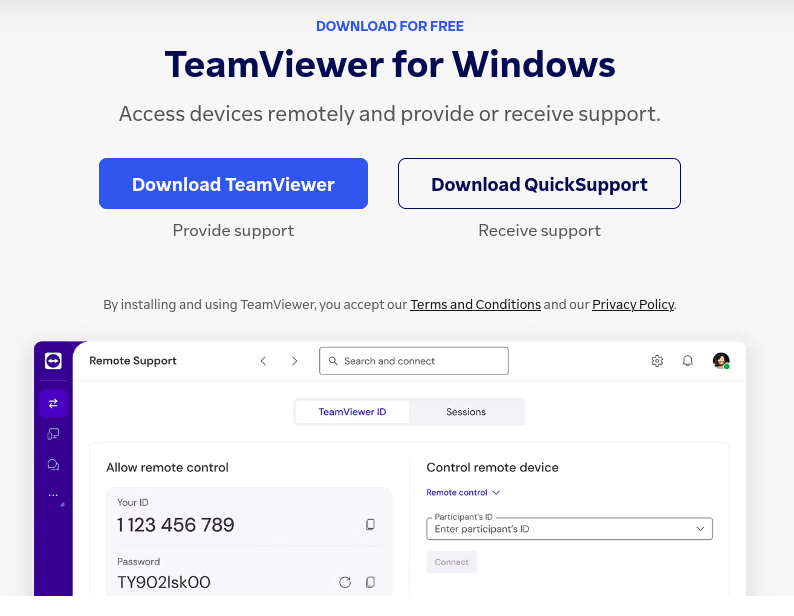Copy Your ID with the copy icon
The image size is (794, 616).
pyautogui.click(x=370, y=524)
